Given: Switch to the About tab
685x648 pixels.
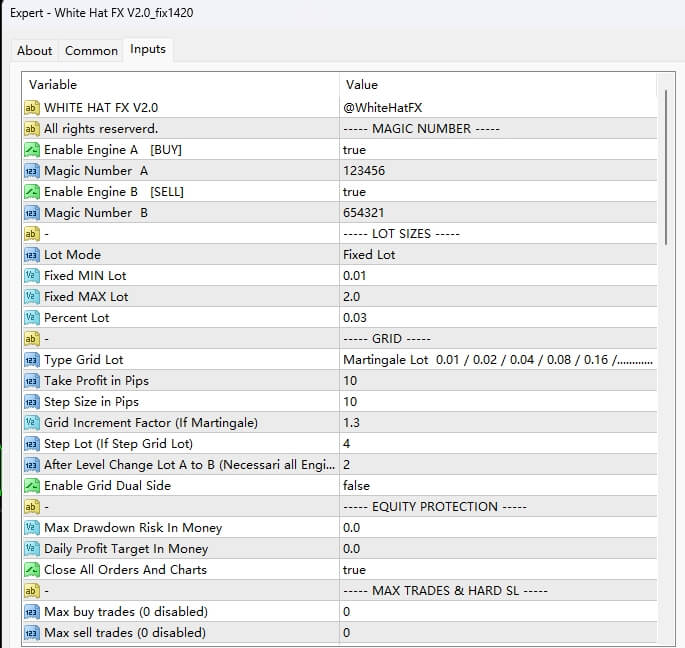Looking at the screenshot, I should (35, 50).
